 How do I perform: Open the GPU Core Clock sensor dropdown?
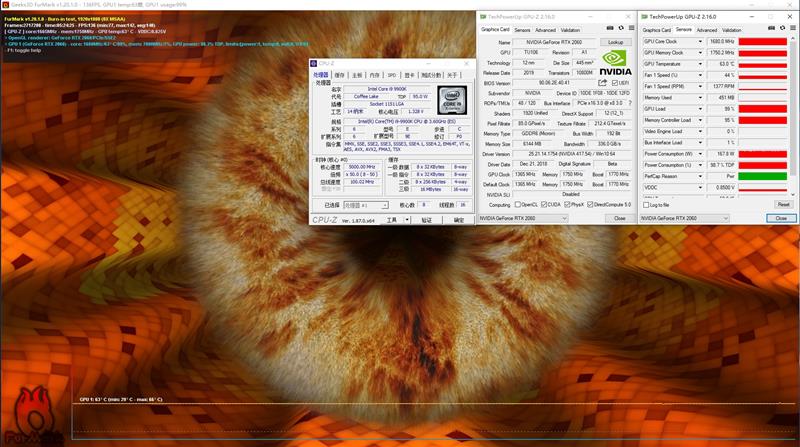[700, 41]
